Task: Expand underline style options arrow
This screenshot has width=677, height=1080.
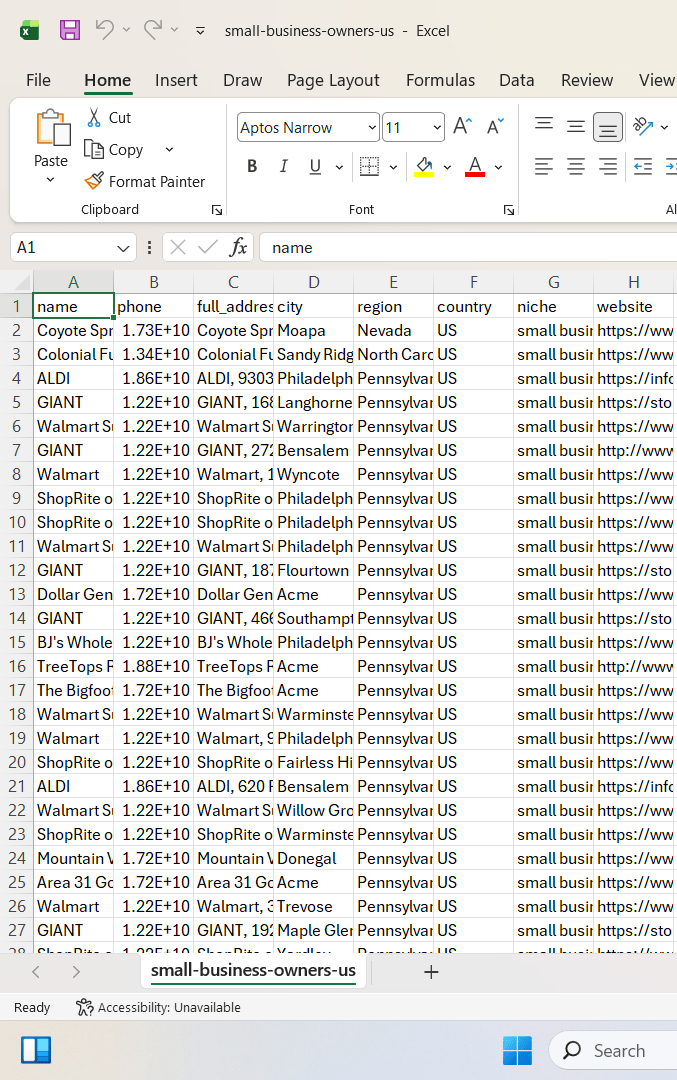Action: click(340, 167)
